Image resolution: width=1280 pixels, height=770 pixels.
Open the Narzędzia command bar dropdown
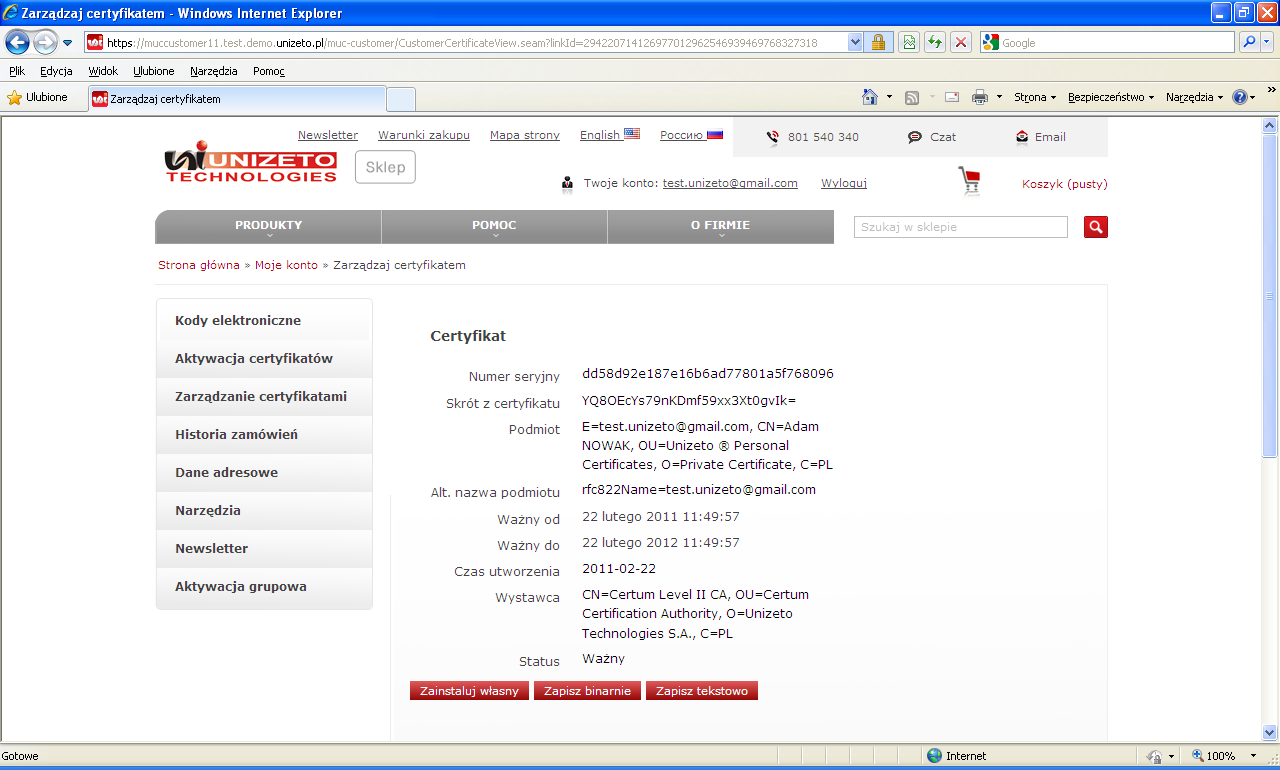pos(1194,97)
